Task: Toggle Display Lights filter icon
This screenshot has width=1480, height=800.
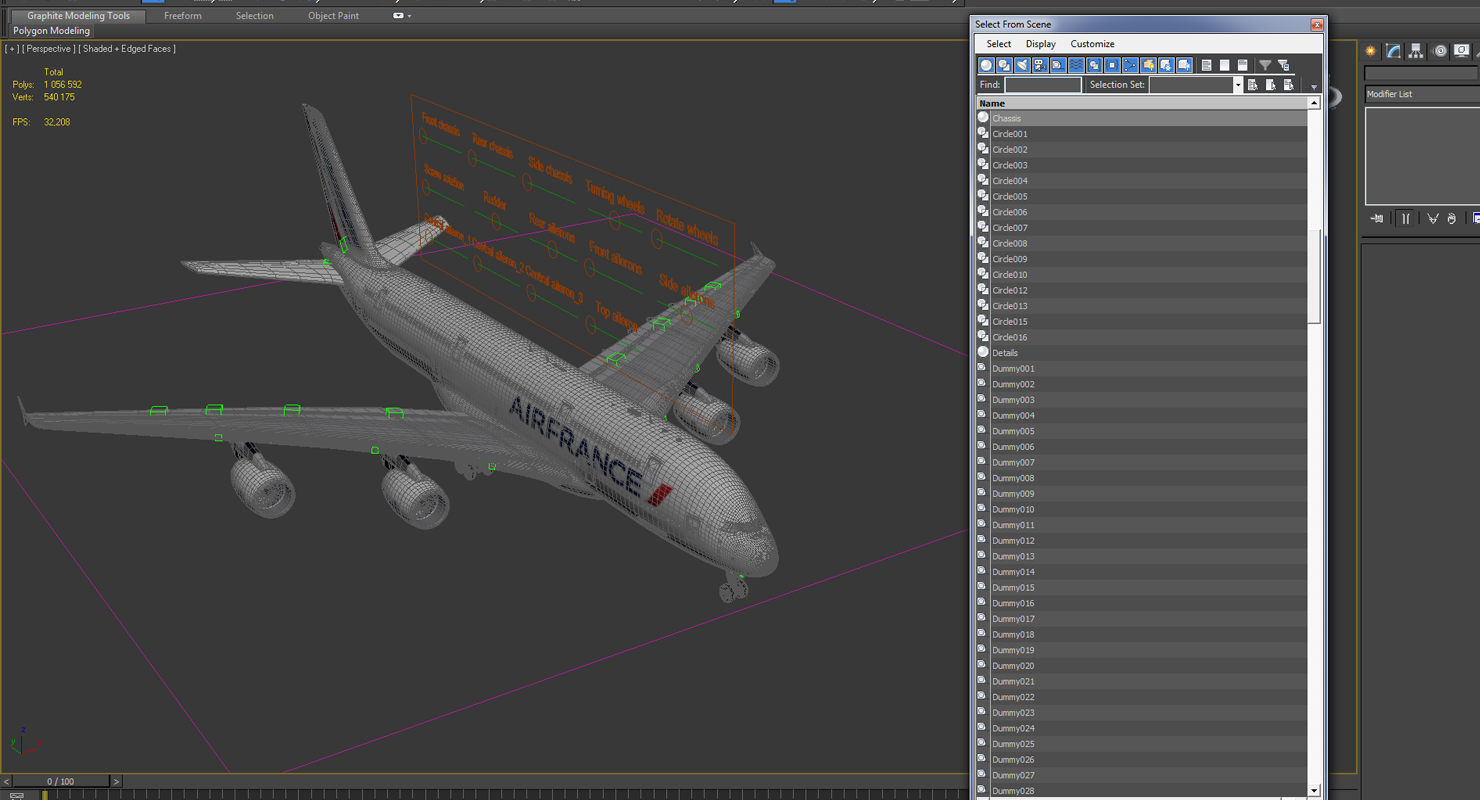Action: (1022, 65)
